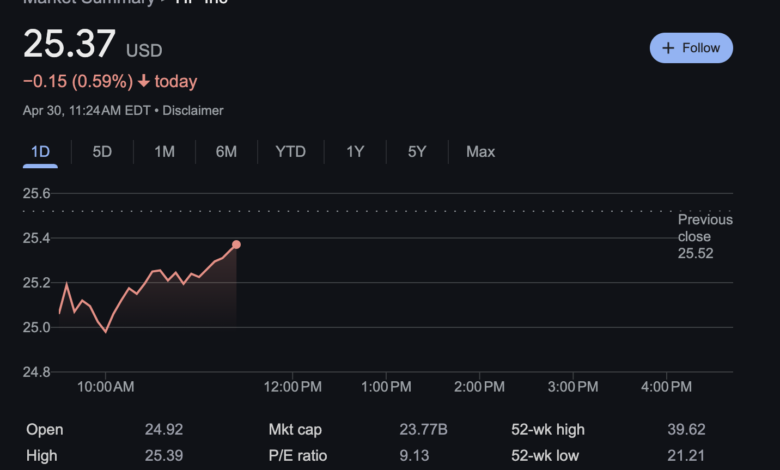The width and height of the screenshot is (780, 470).
Task: Click the 52-wk low value 21.21
Action: [686, 456]
